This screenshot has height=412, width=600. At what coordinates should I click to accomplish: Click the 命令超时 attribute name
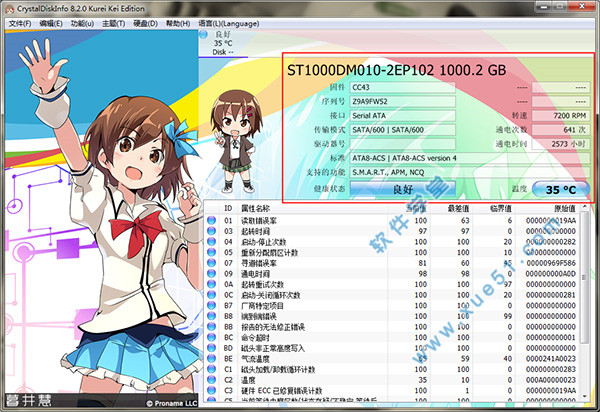pos(255,337)
